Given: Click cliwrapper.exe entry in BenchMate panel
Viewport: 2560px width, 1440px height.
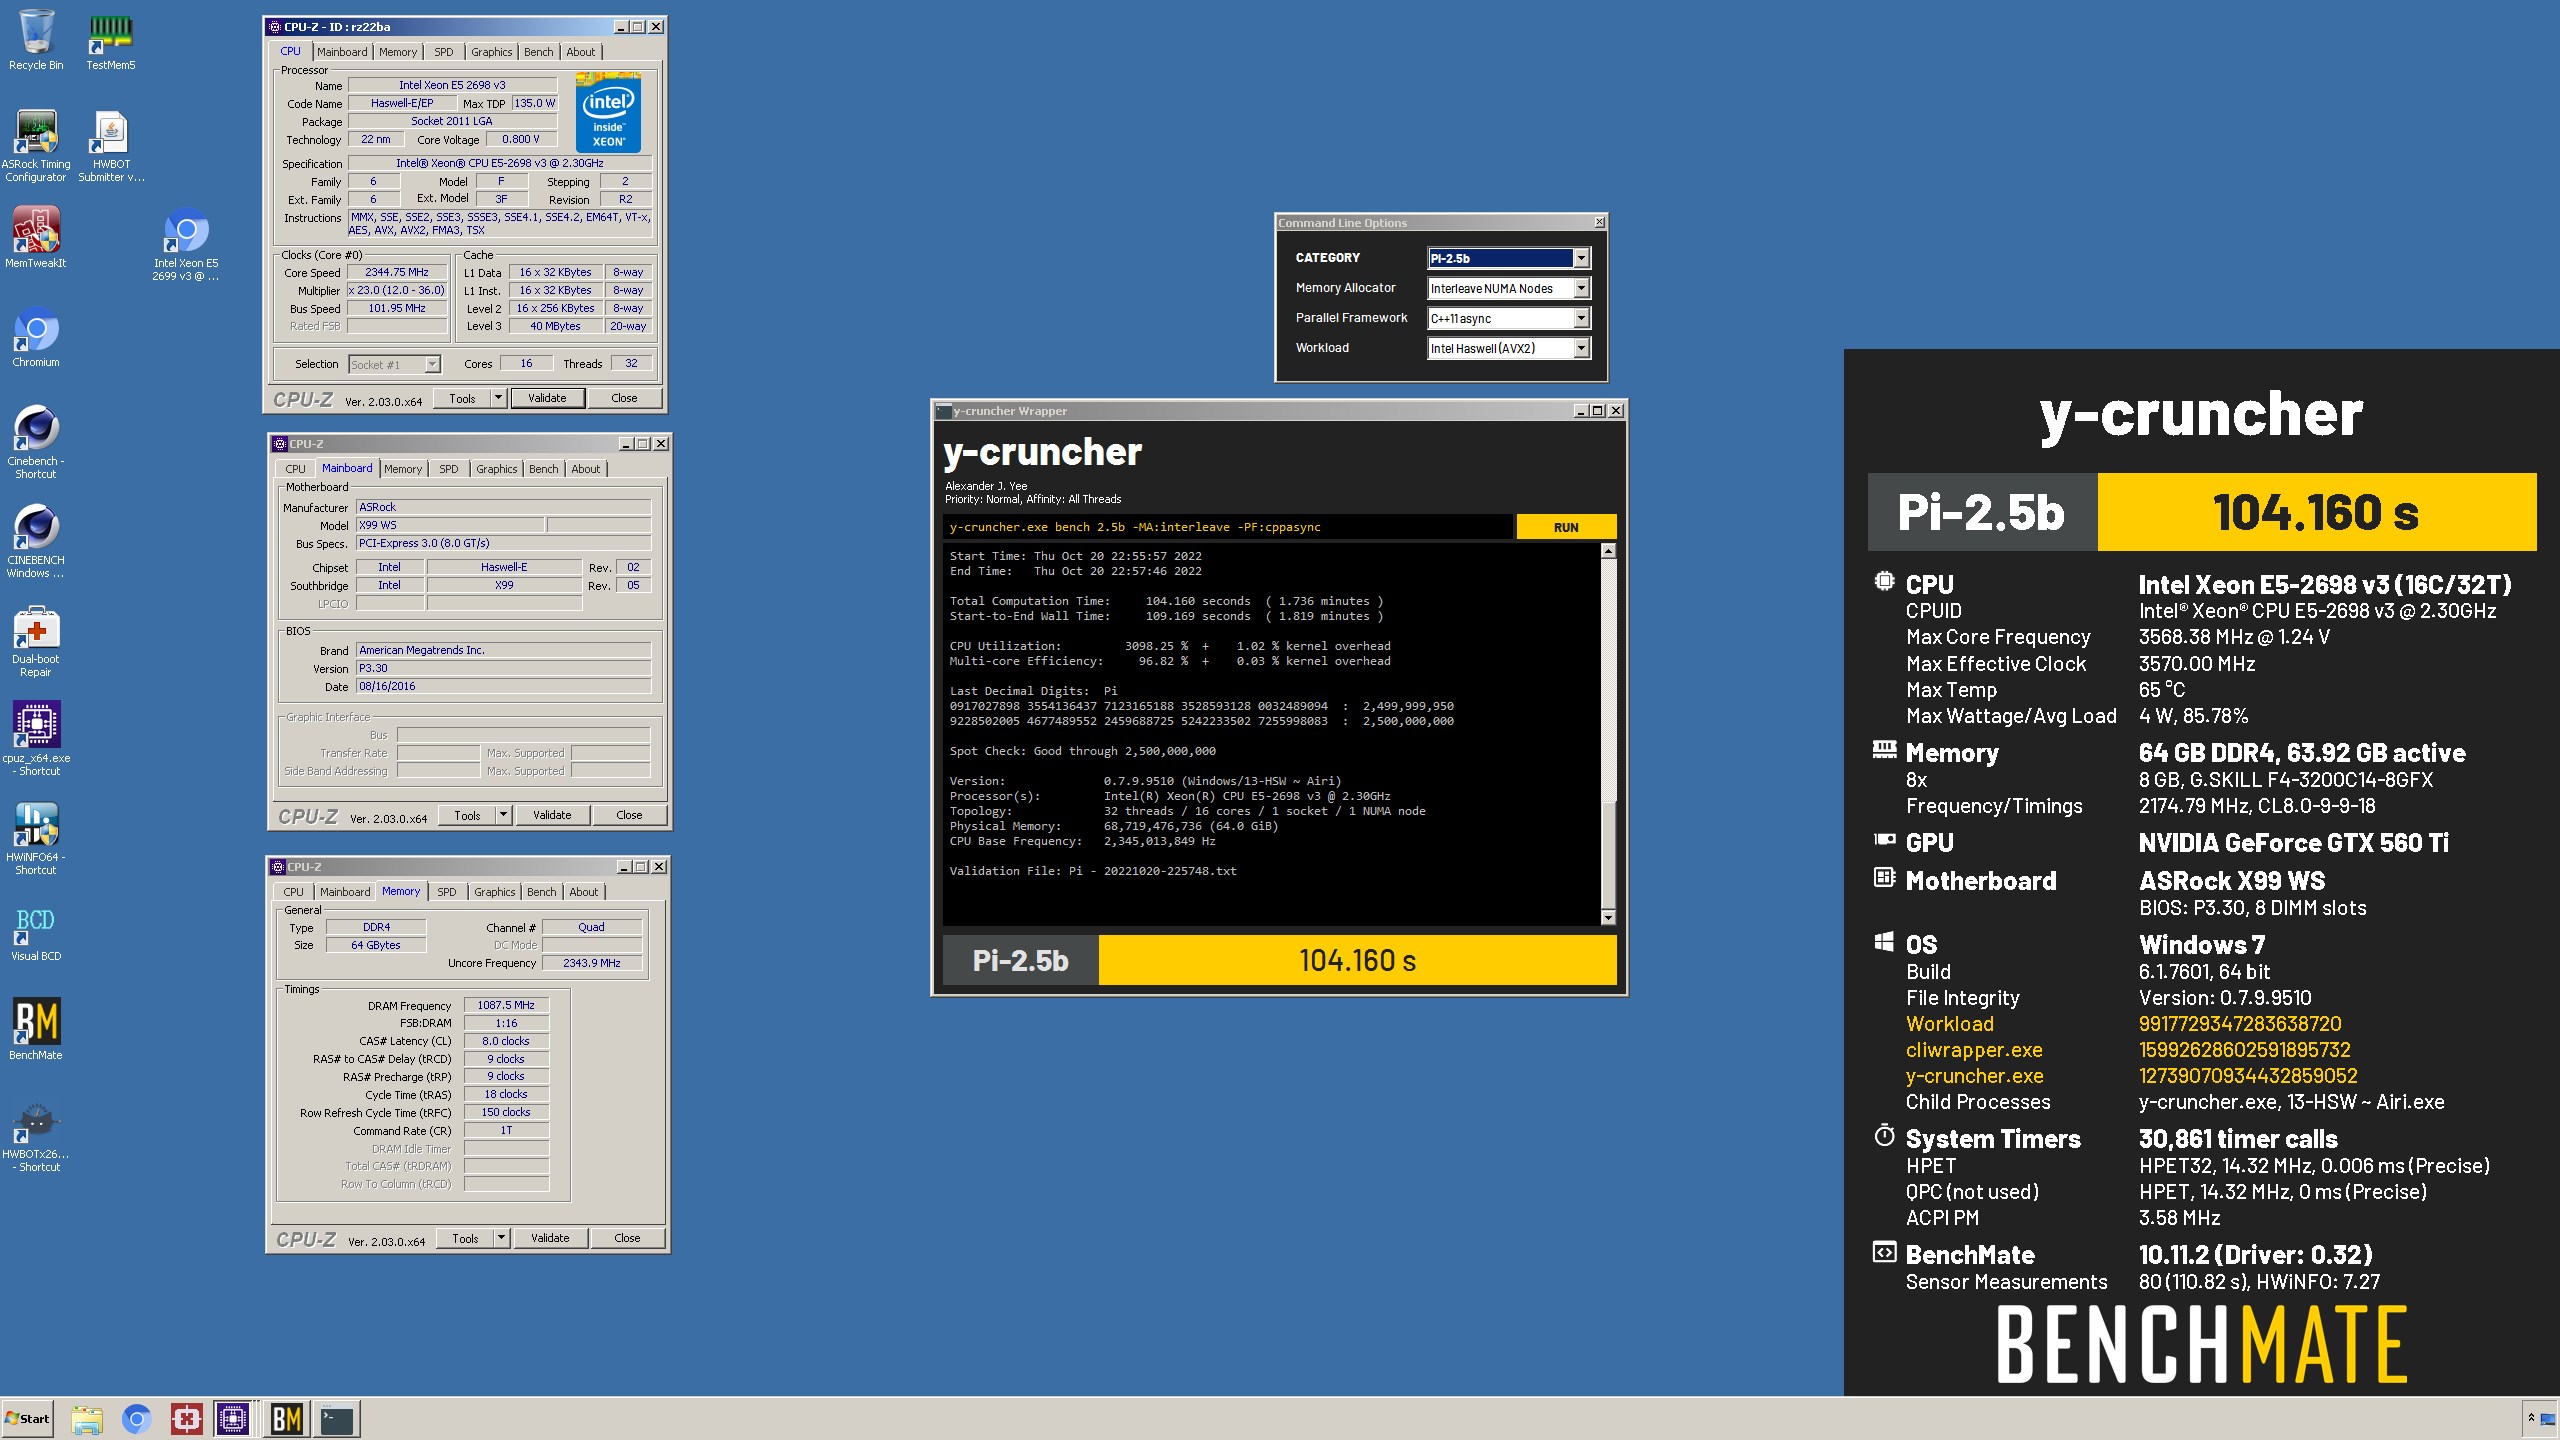Looking at the screenshot, I should pos(1974,1050).
